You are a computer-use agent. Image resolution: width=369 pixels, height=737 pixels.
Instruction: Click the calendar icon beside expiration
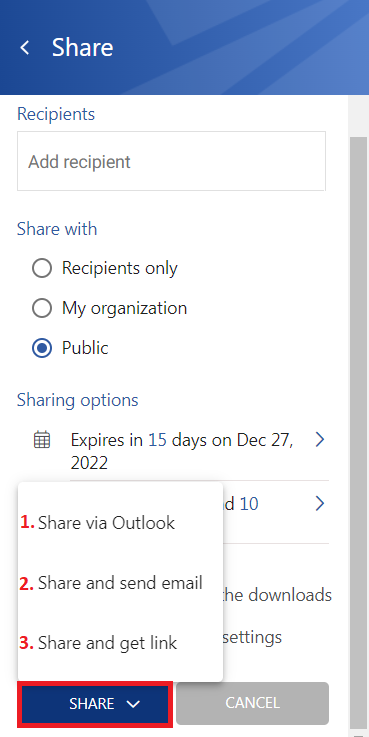[42, 440]
